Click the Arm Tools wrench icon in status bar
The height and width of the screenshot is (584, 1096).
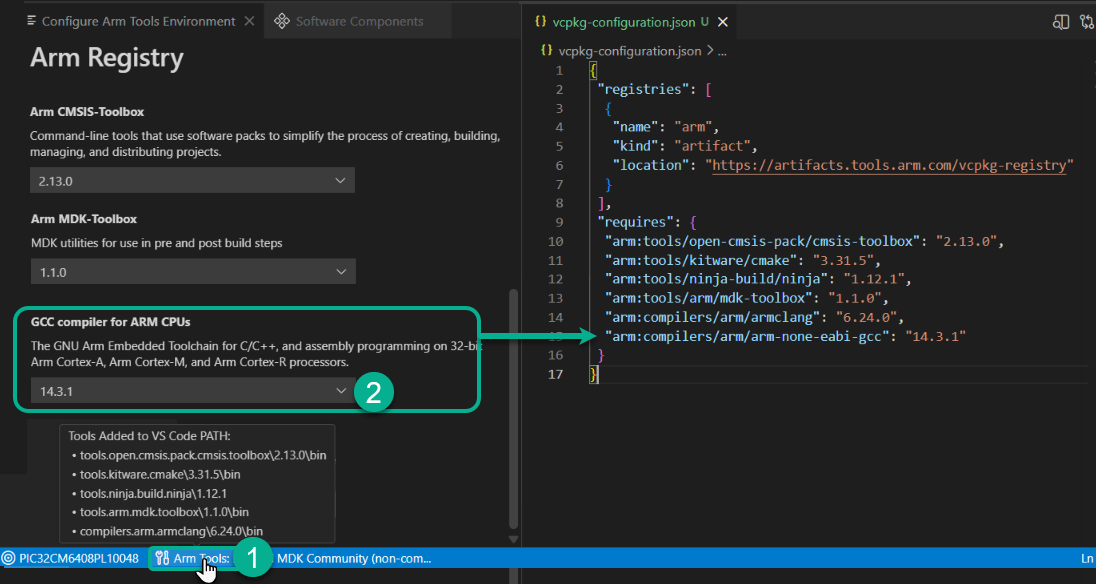click(162, 558)
